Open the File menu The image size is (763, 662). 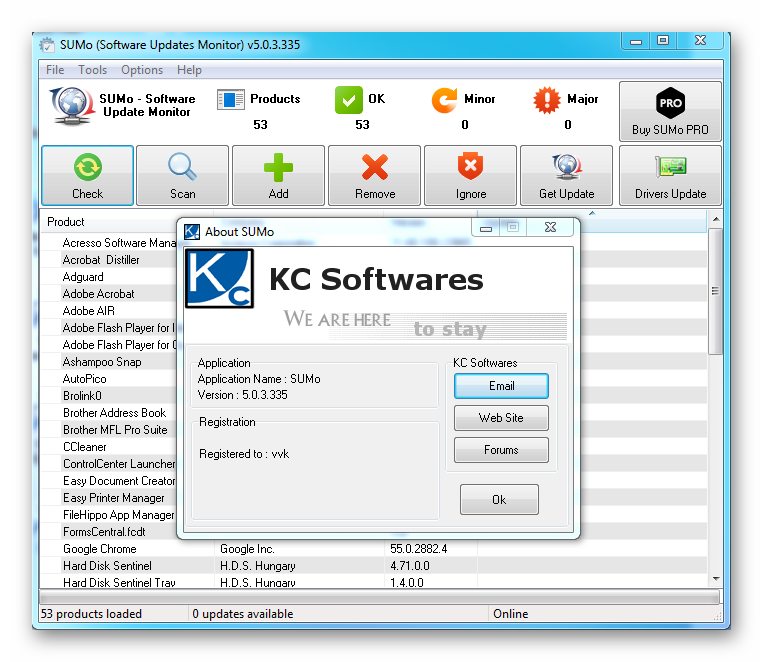[55, 70]
